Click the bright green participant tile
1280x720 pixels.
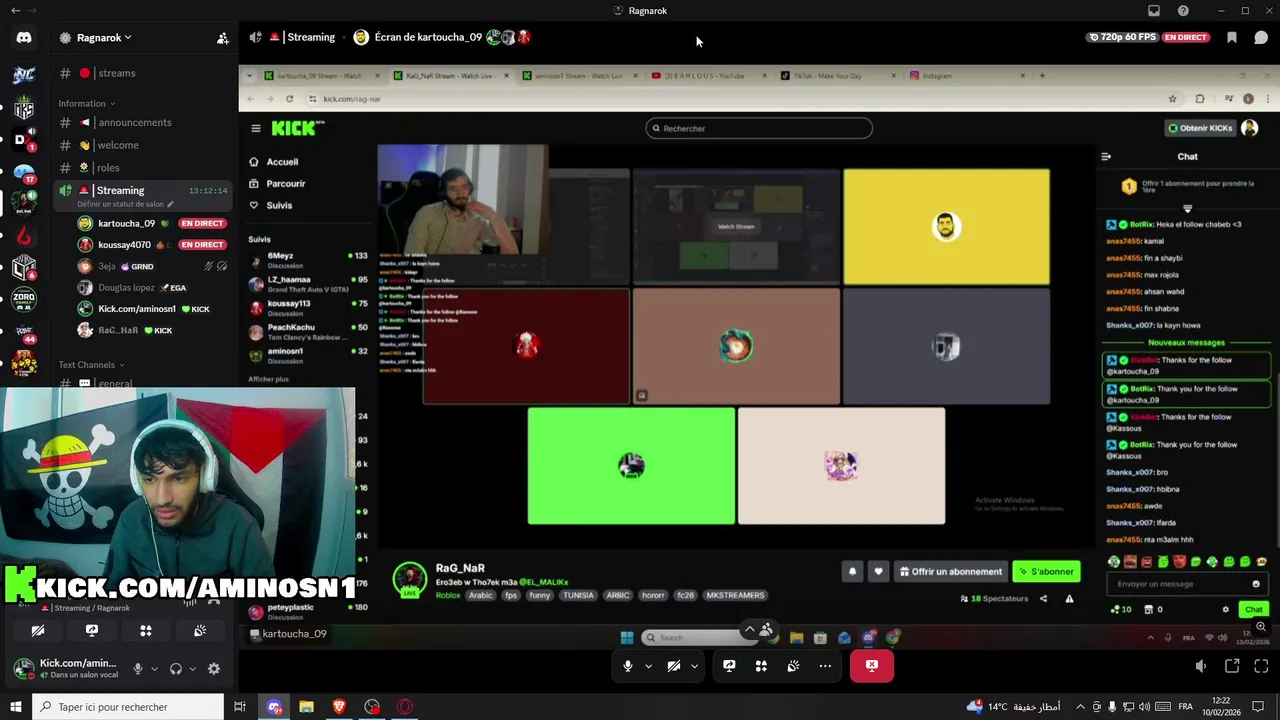631,466
